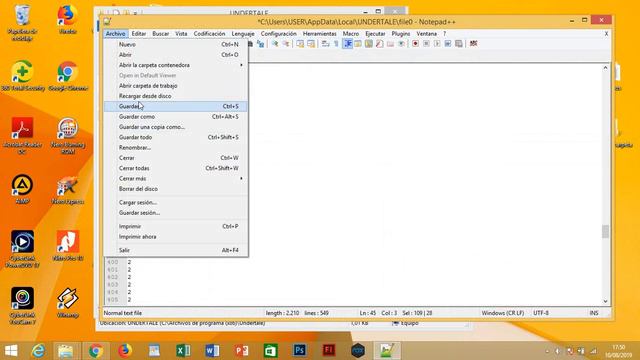640x360 pixels.
Task: Choose Cargar sesión... entry
Action: [176, 202]
